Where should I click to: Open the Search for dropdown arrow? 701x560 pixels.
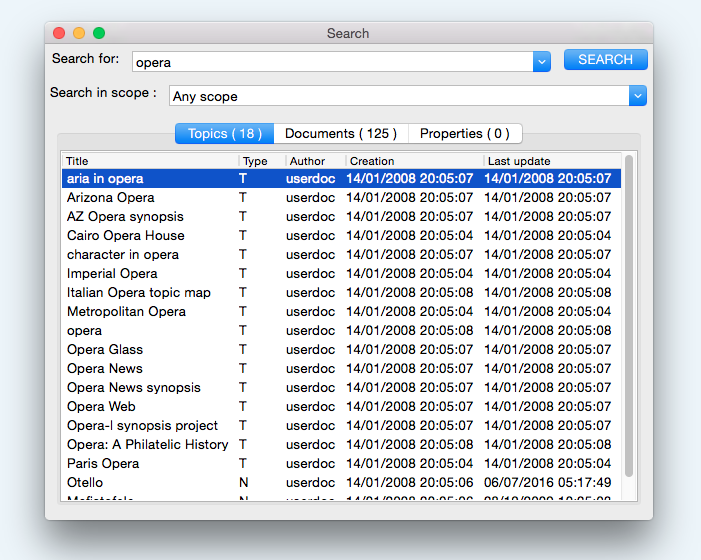(542, 62)
